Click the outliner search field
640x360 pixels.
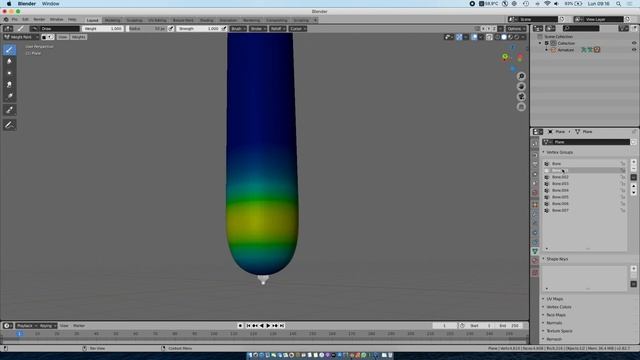click(581, 28)
